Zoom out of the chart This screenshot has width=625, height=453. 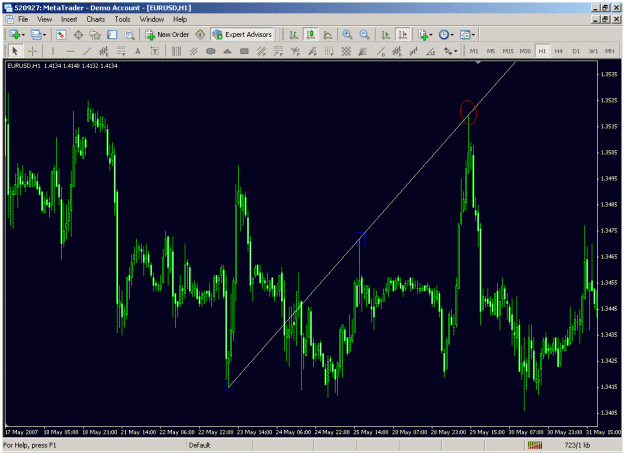[364, 35]
